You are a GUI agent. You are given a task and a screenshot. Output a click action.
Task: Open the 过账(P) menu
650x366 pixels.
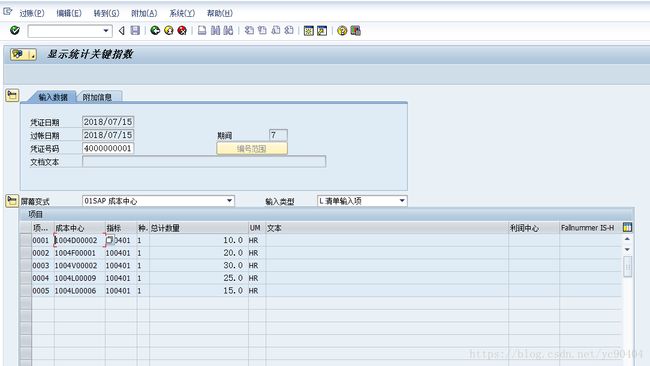pyautogui.click(x=32, y=13)
